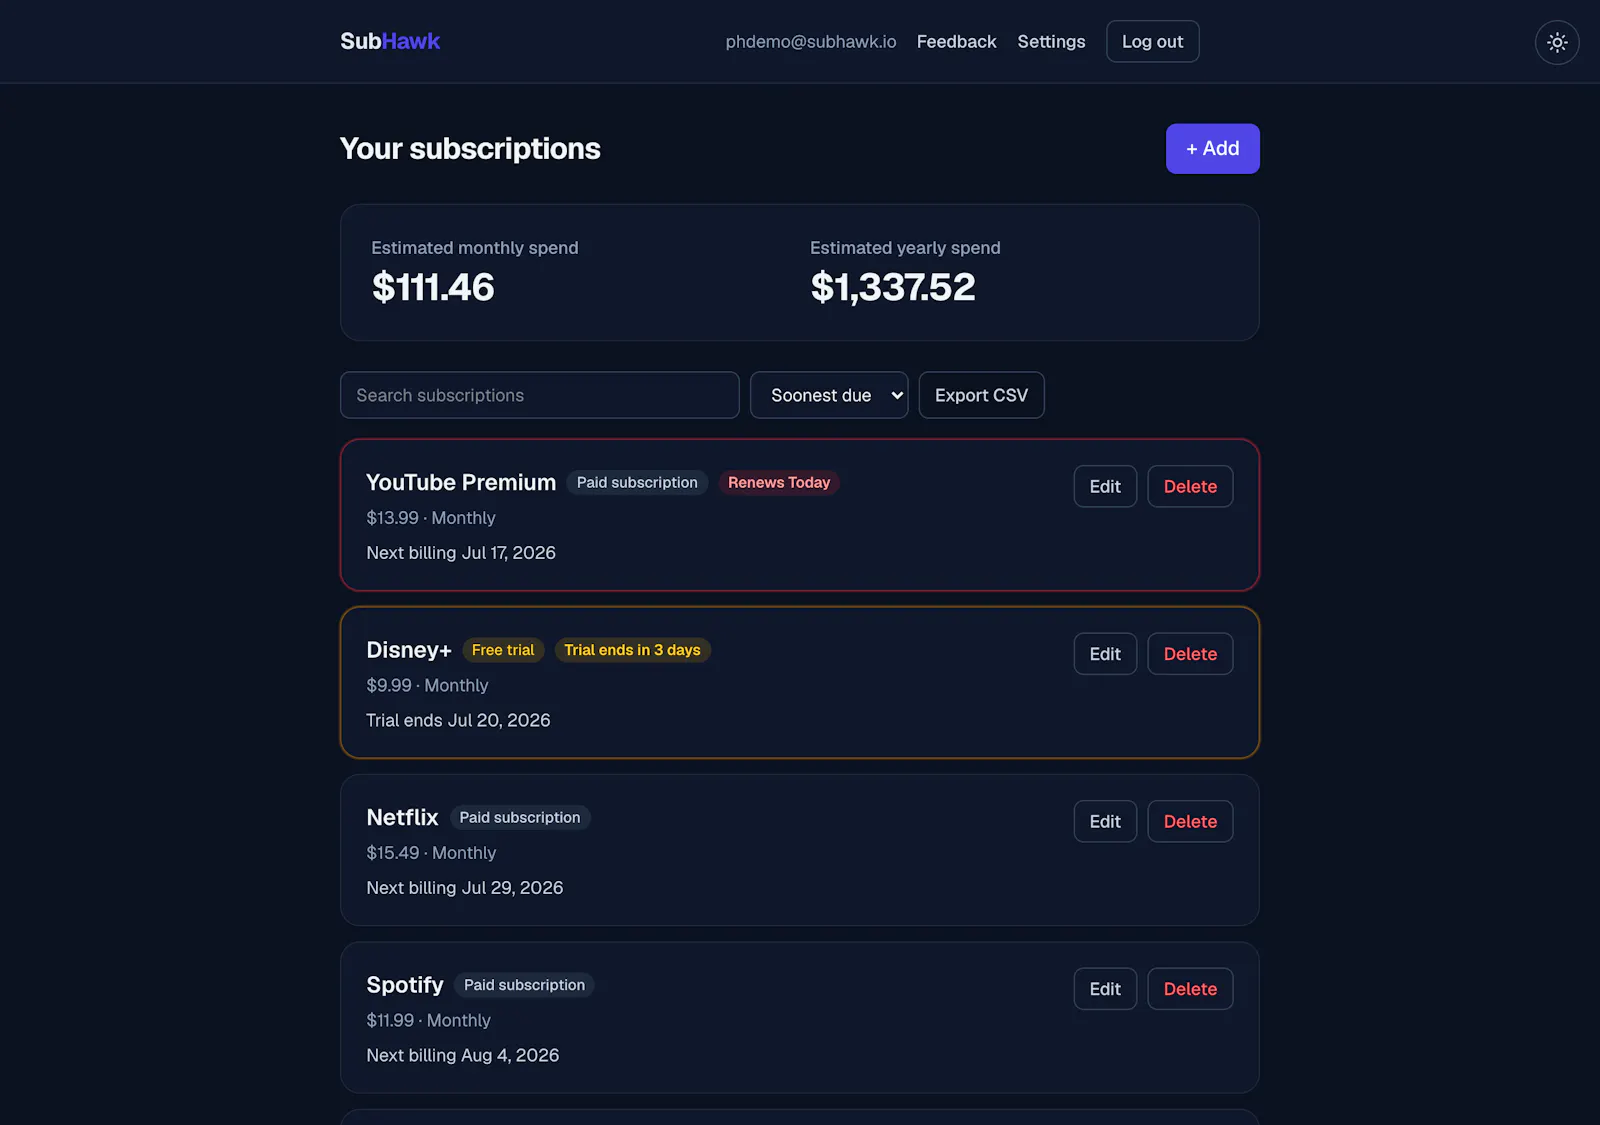Open the SubHawk logo home link
Viewport: 1600px width, 1125px height.
[390, 41]
